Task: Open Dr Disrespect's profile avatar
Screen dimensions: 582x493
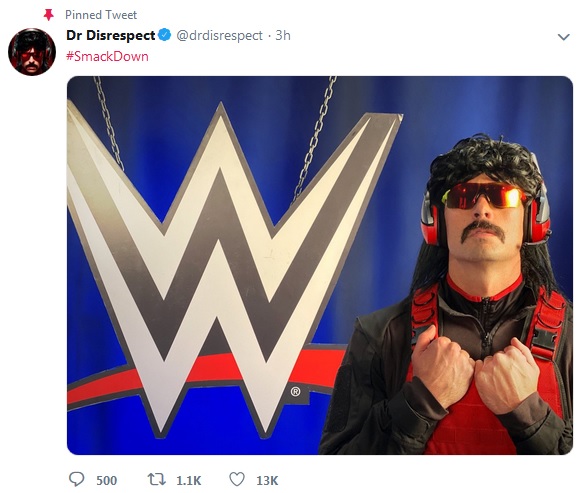Action: coord(32,52)
